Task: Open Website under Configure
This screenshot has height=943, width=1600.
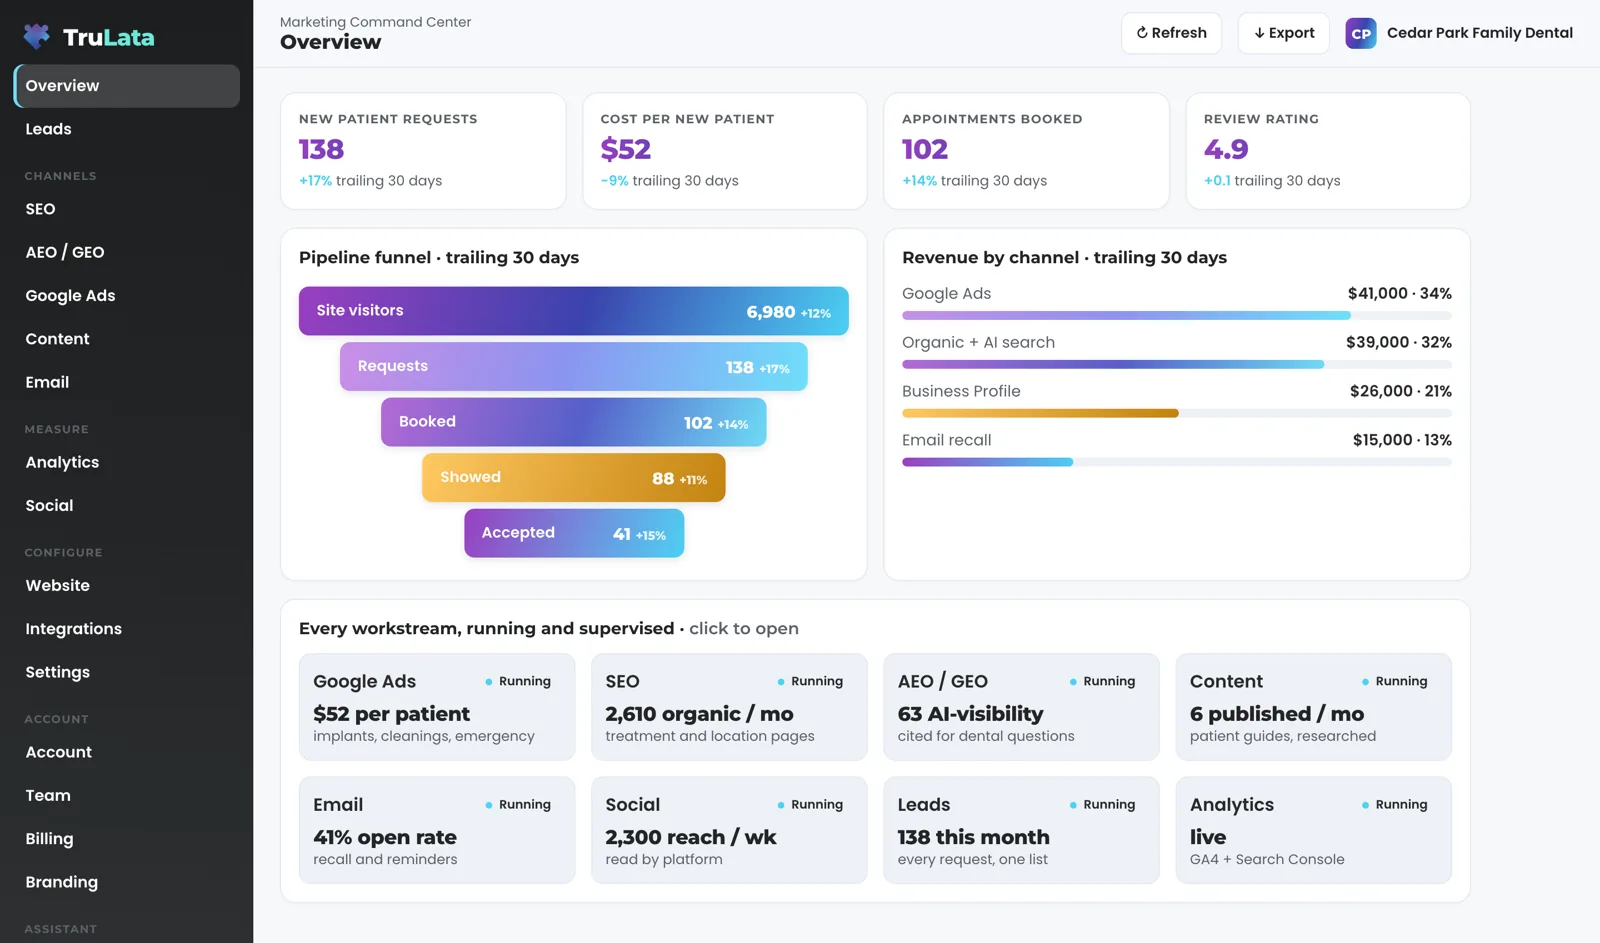Action: [x=127, y=586]
